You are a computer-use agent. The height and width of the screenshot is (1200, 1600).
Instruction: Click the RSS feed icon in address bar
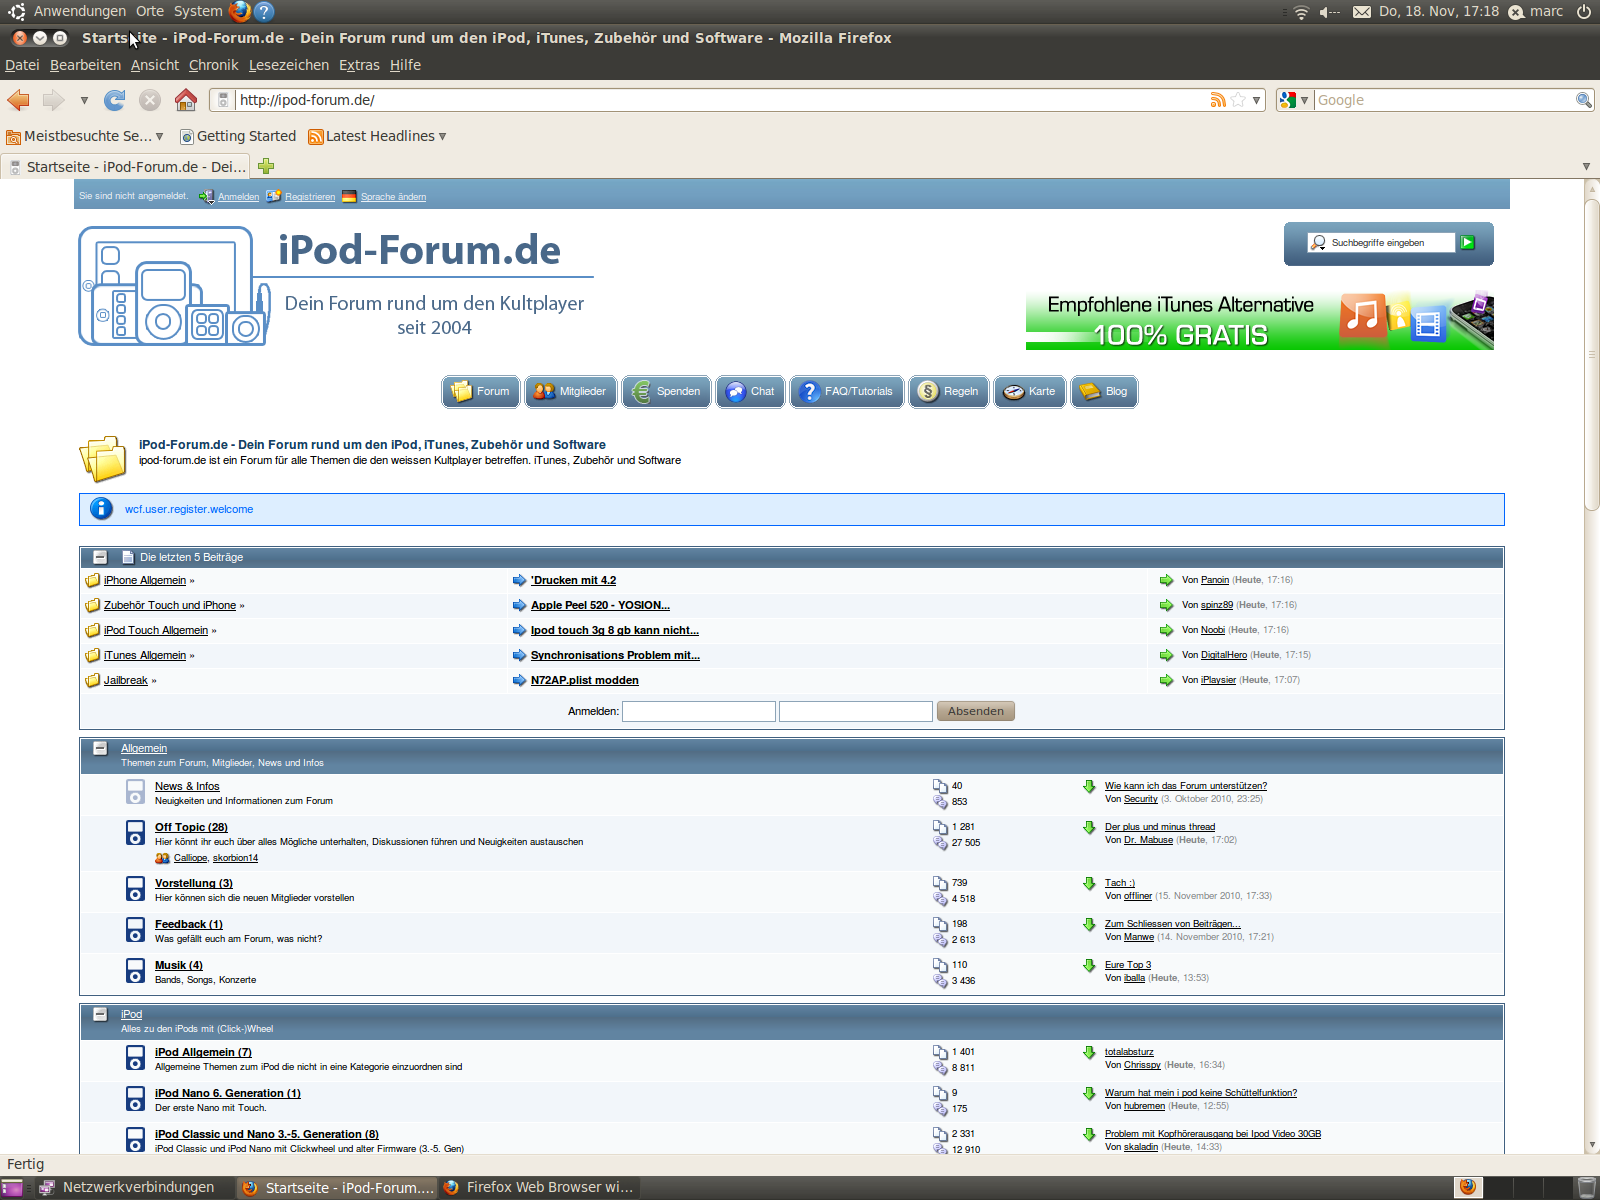(1218, 100)
